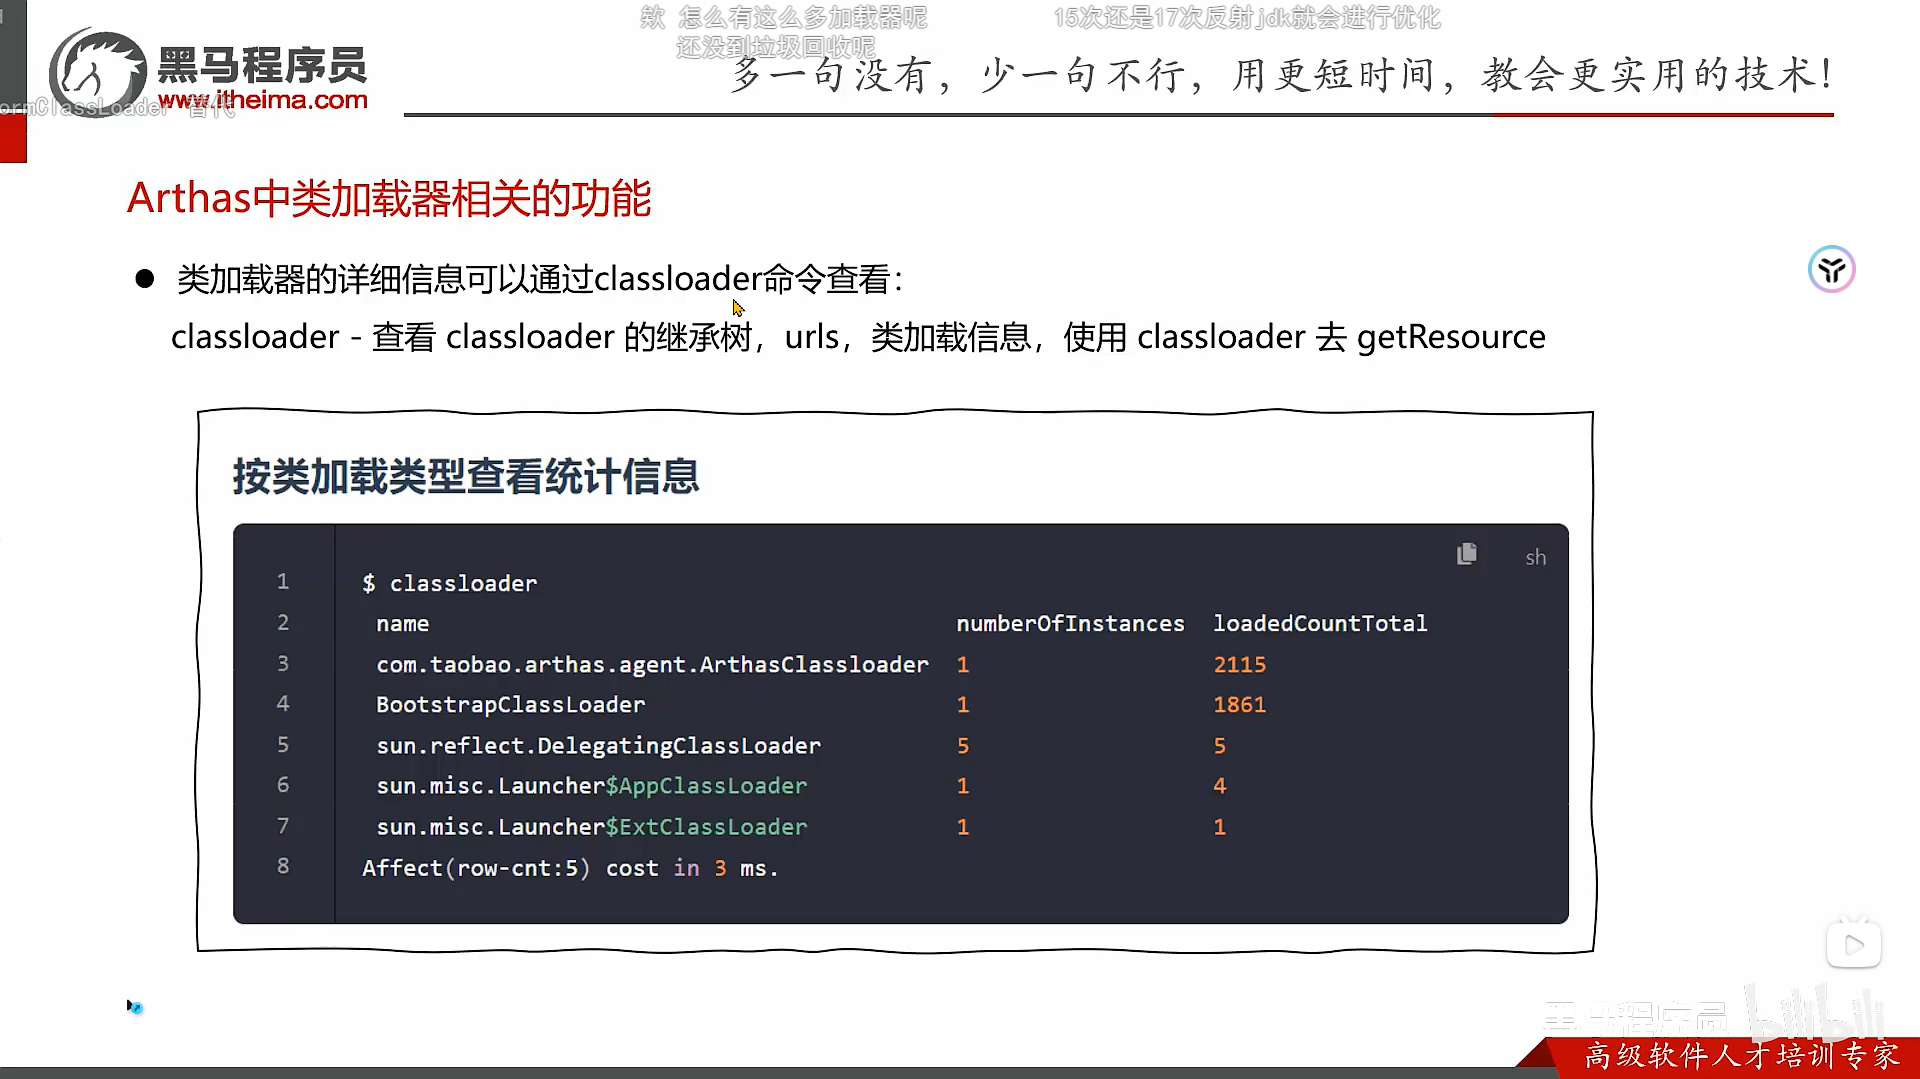Click the loaded count value 1861
The height and width of the screenshot is (1079, 1920).
(1240, 705)
